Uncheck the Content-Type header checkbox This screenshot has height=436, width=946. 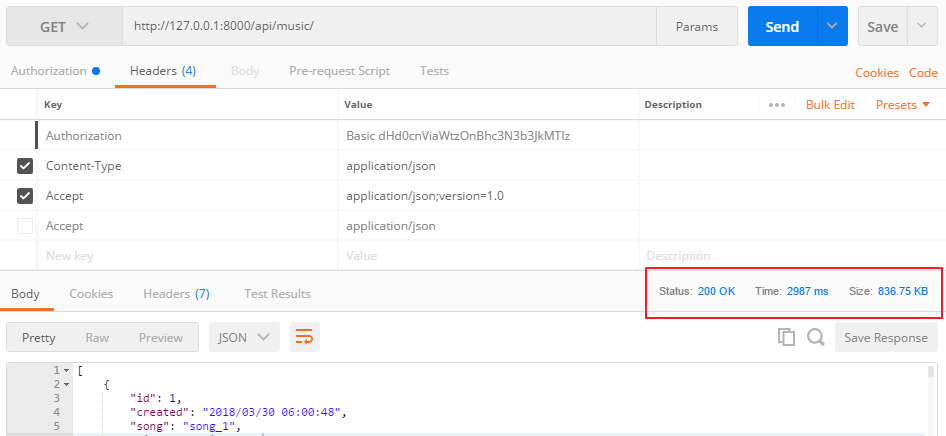pos(25,166)
